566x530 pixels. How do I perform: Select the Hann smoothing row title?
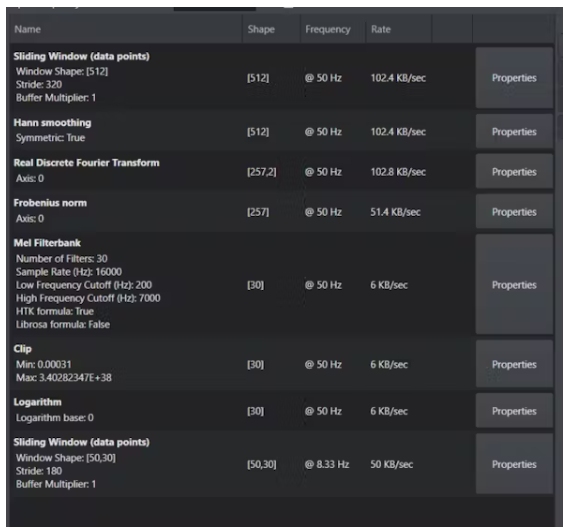click(52, 123)
